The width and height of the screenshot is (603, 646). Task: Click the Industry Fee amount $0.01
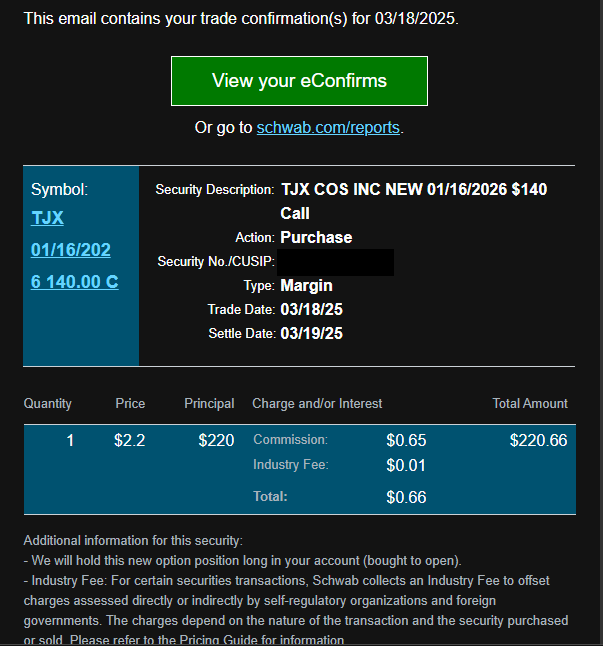point(406,465)
